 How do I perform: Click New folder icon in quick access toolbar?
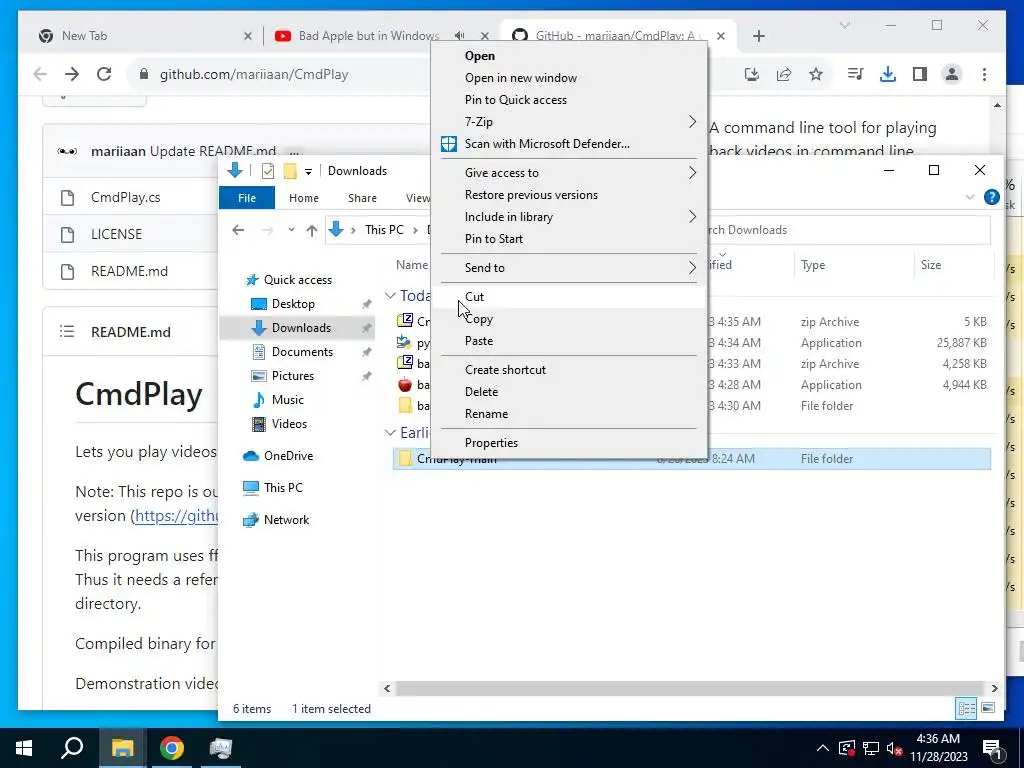click(290, 171)
